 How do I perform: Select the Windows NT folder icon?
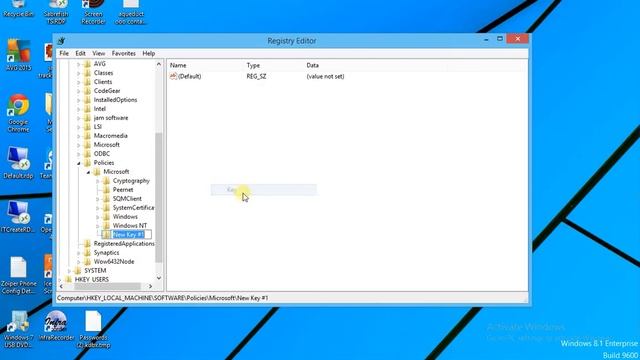coord(106,225)
